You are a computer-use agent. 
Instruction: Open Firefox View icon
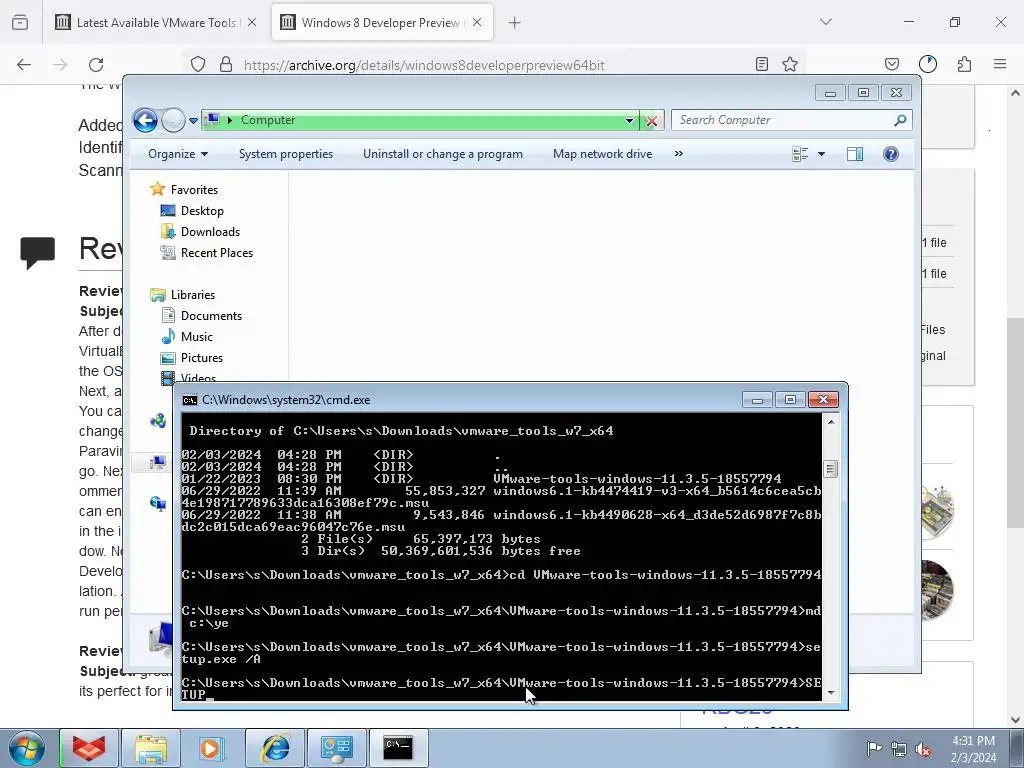(20, 22)
